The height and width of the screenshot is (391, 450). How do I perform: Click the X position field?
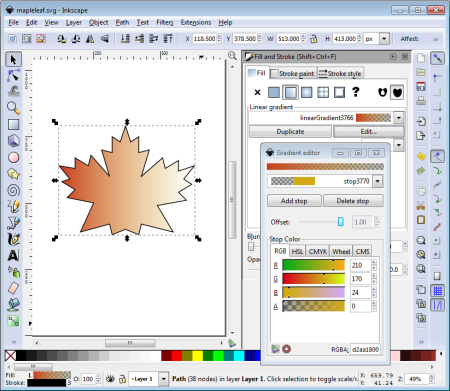204,39
